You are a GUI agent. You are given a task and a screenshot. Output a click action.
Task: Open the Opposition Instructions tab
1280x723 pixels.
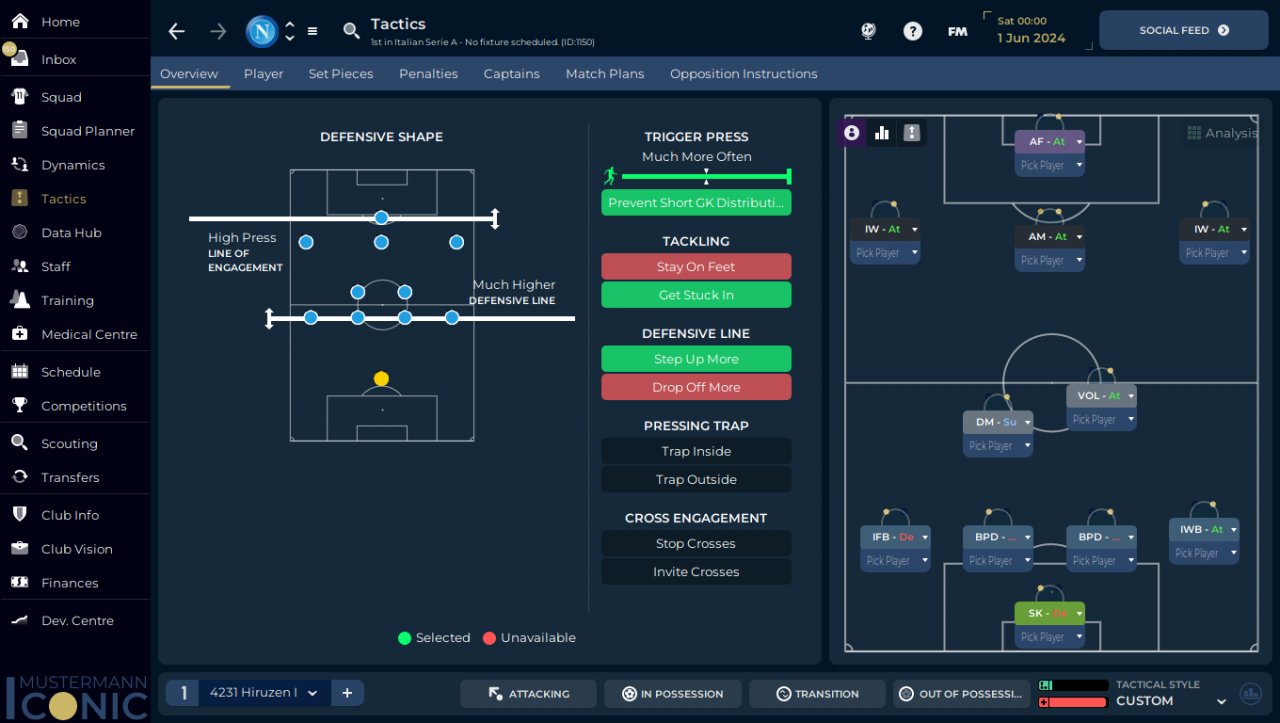[743, 74]
